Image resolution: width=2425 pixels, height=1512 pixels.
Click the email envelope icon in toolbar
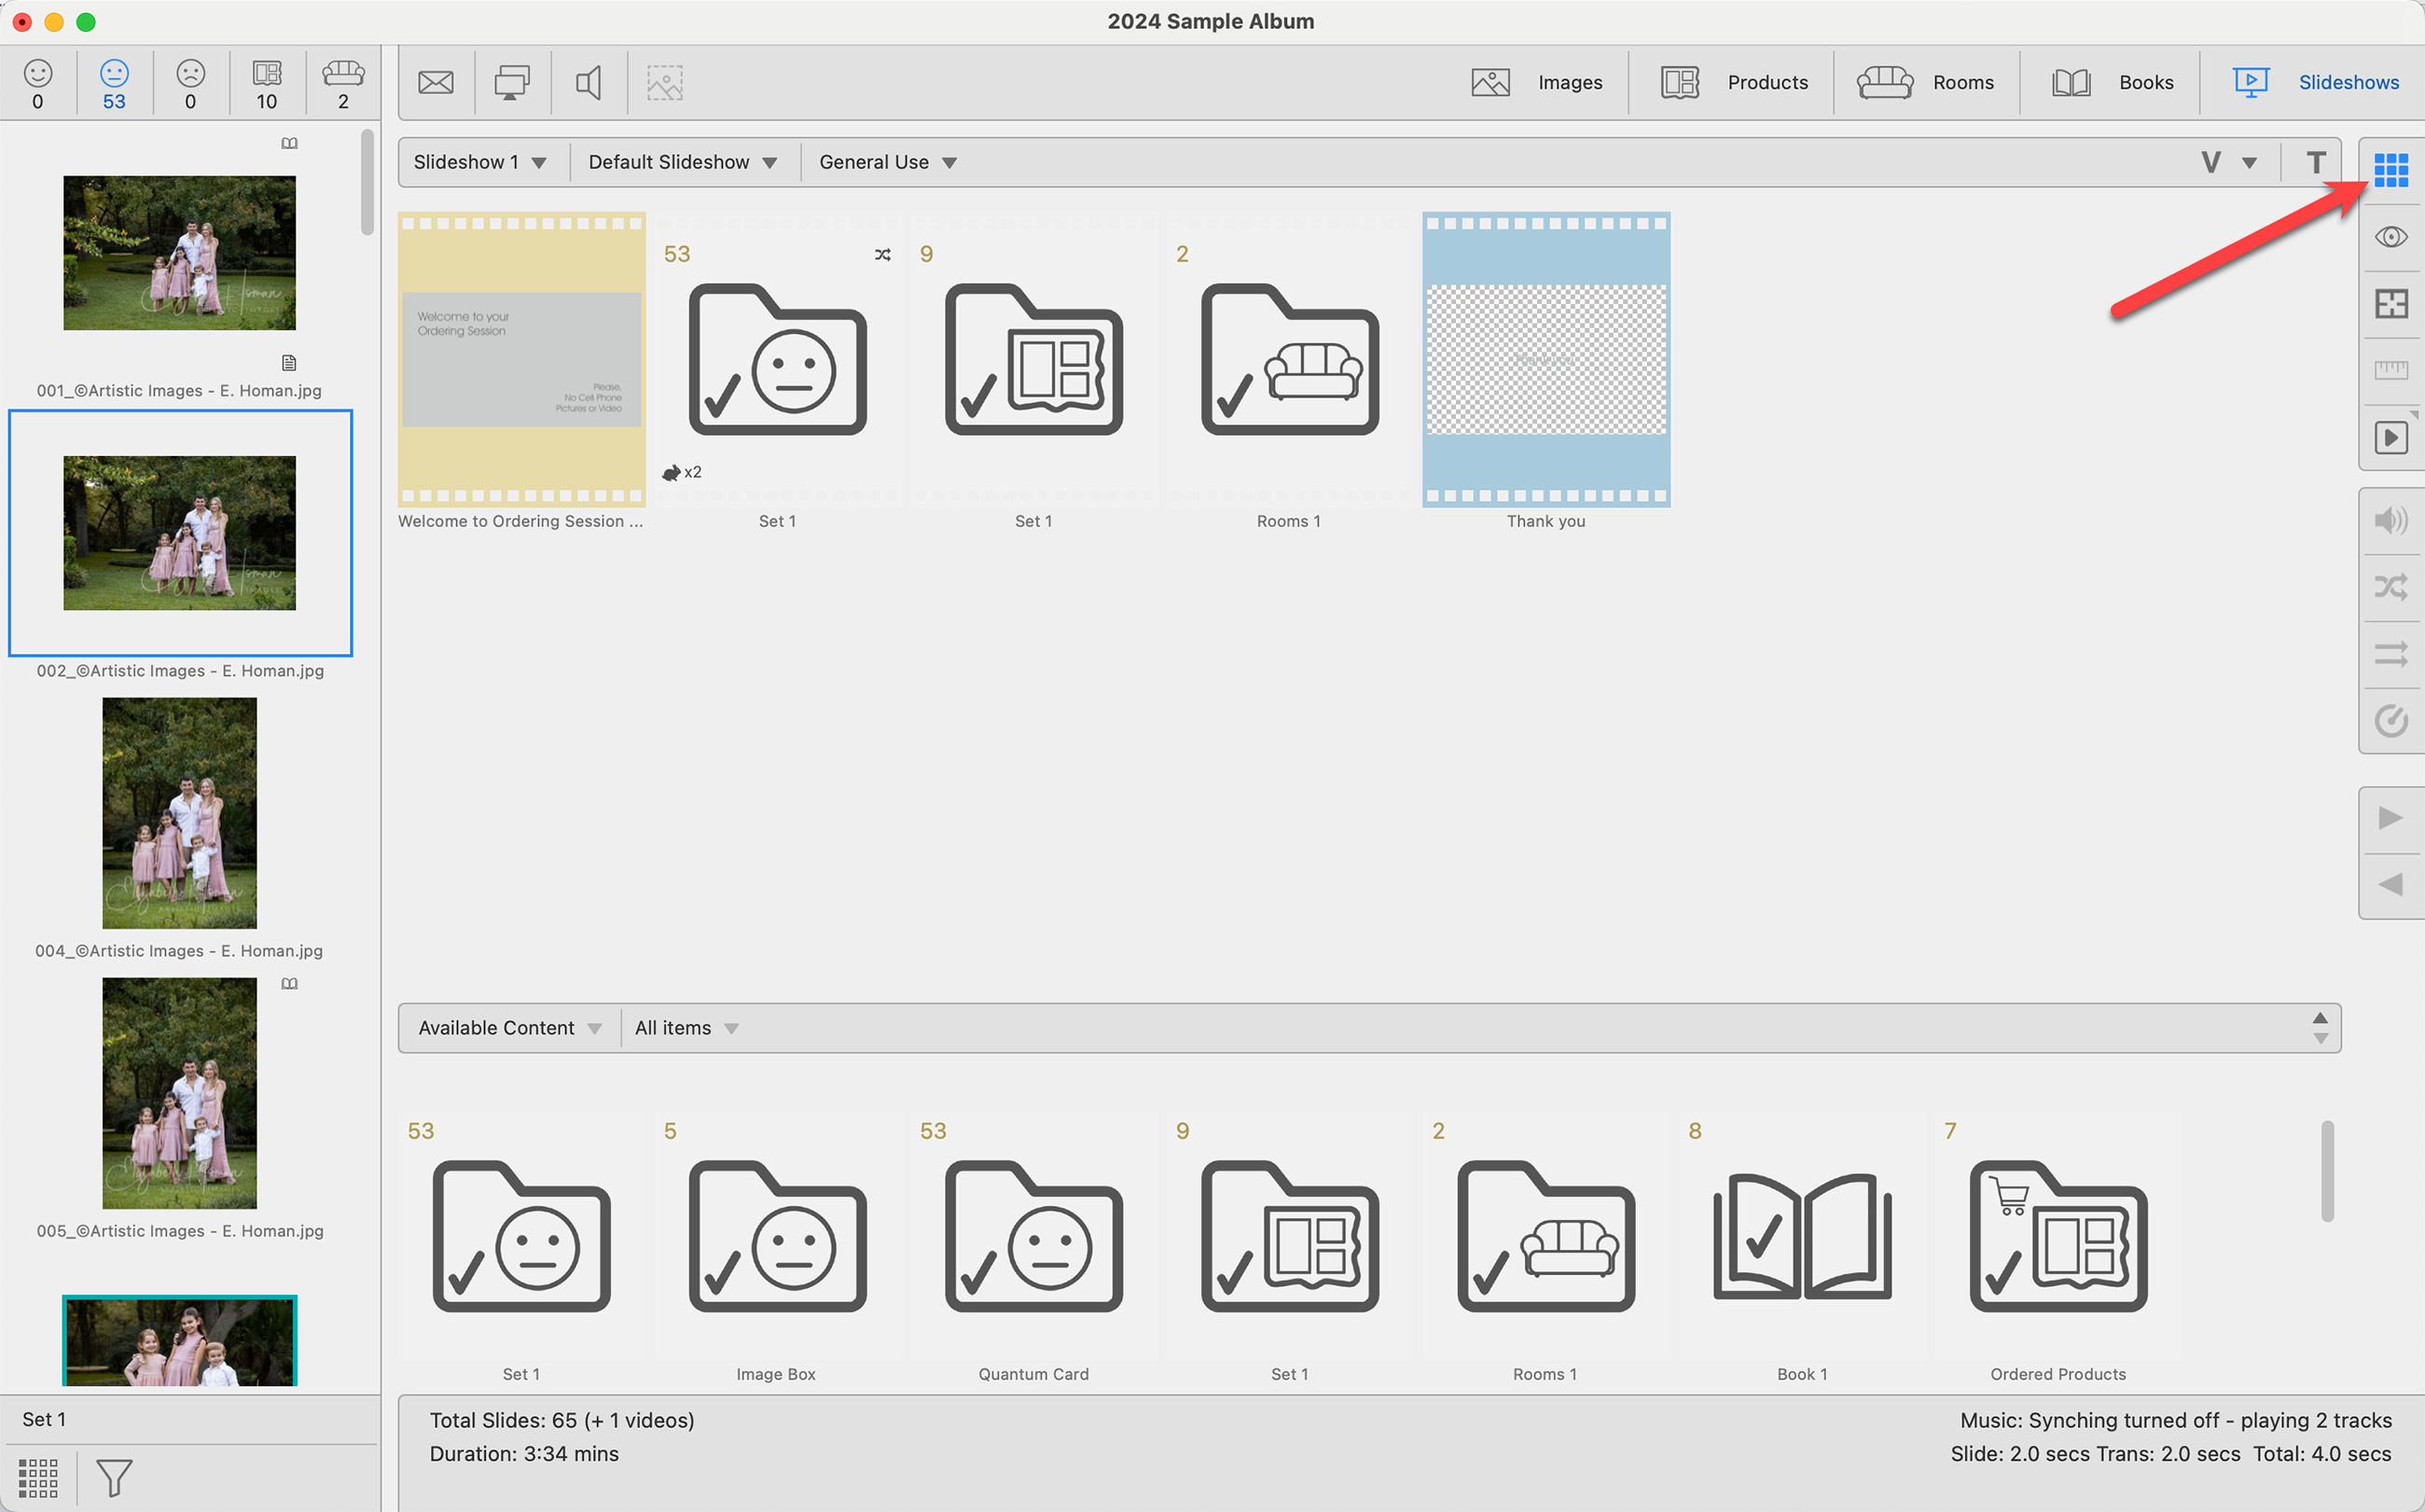435,83
